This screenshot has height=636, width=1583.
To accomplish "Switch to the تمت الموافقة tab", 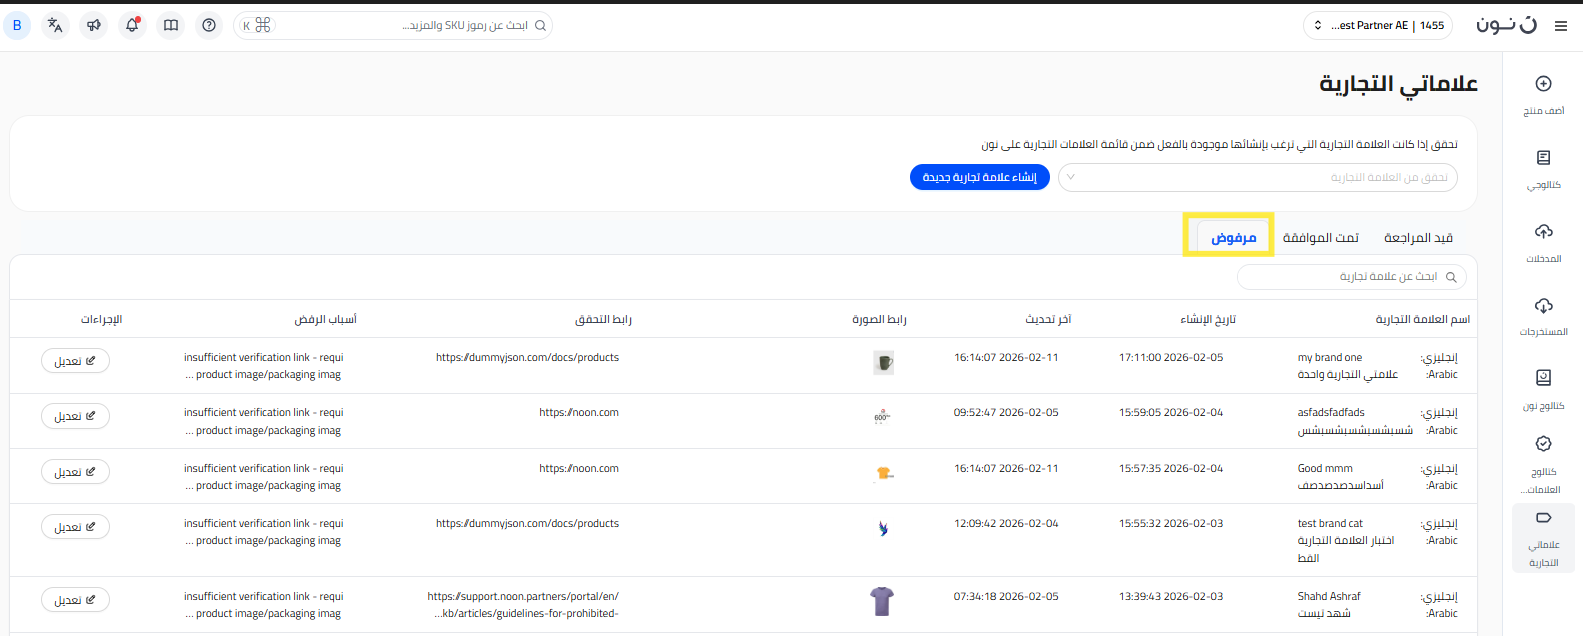I will click(1320, 238).
